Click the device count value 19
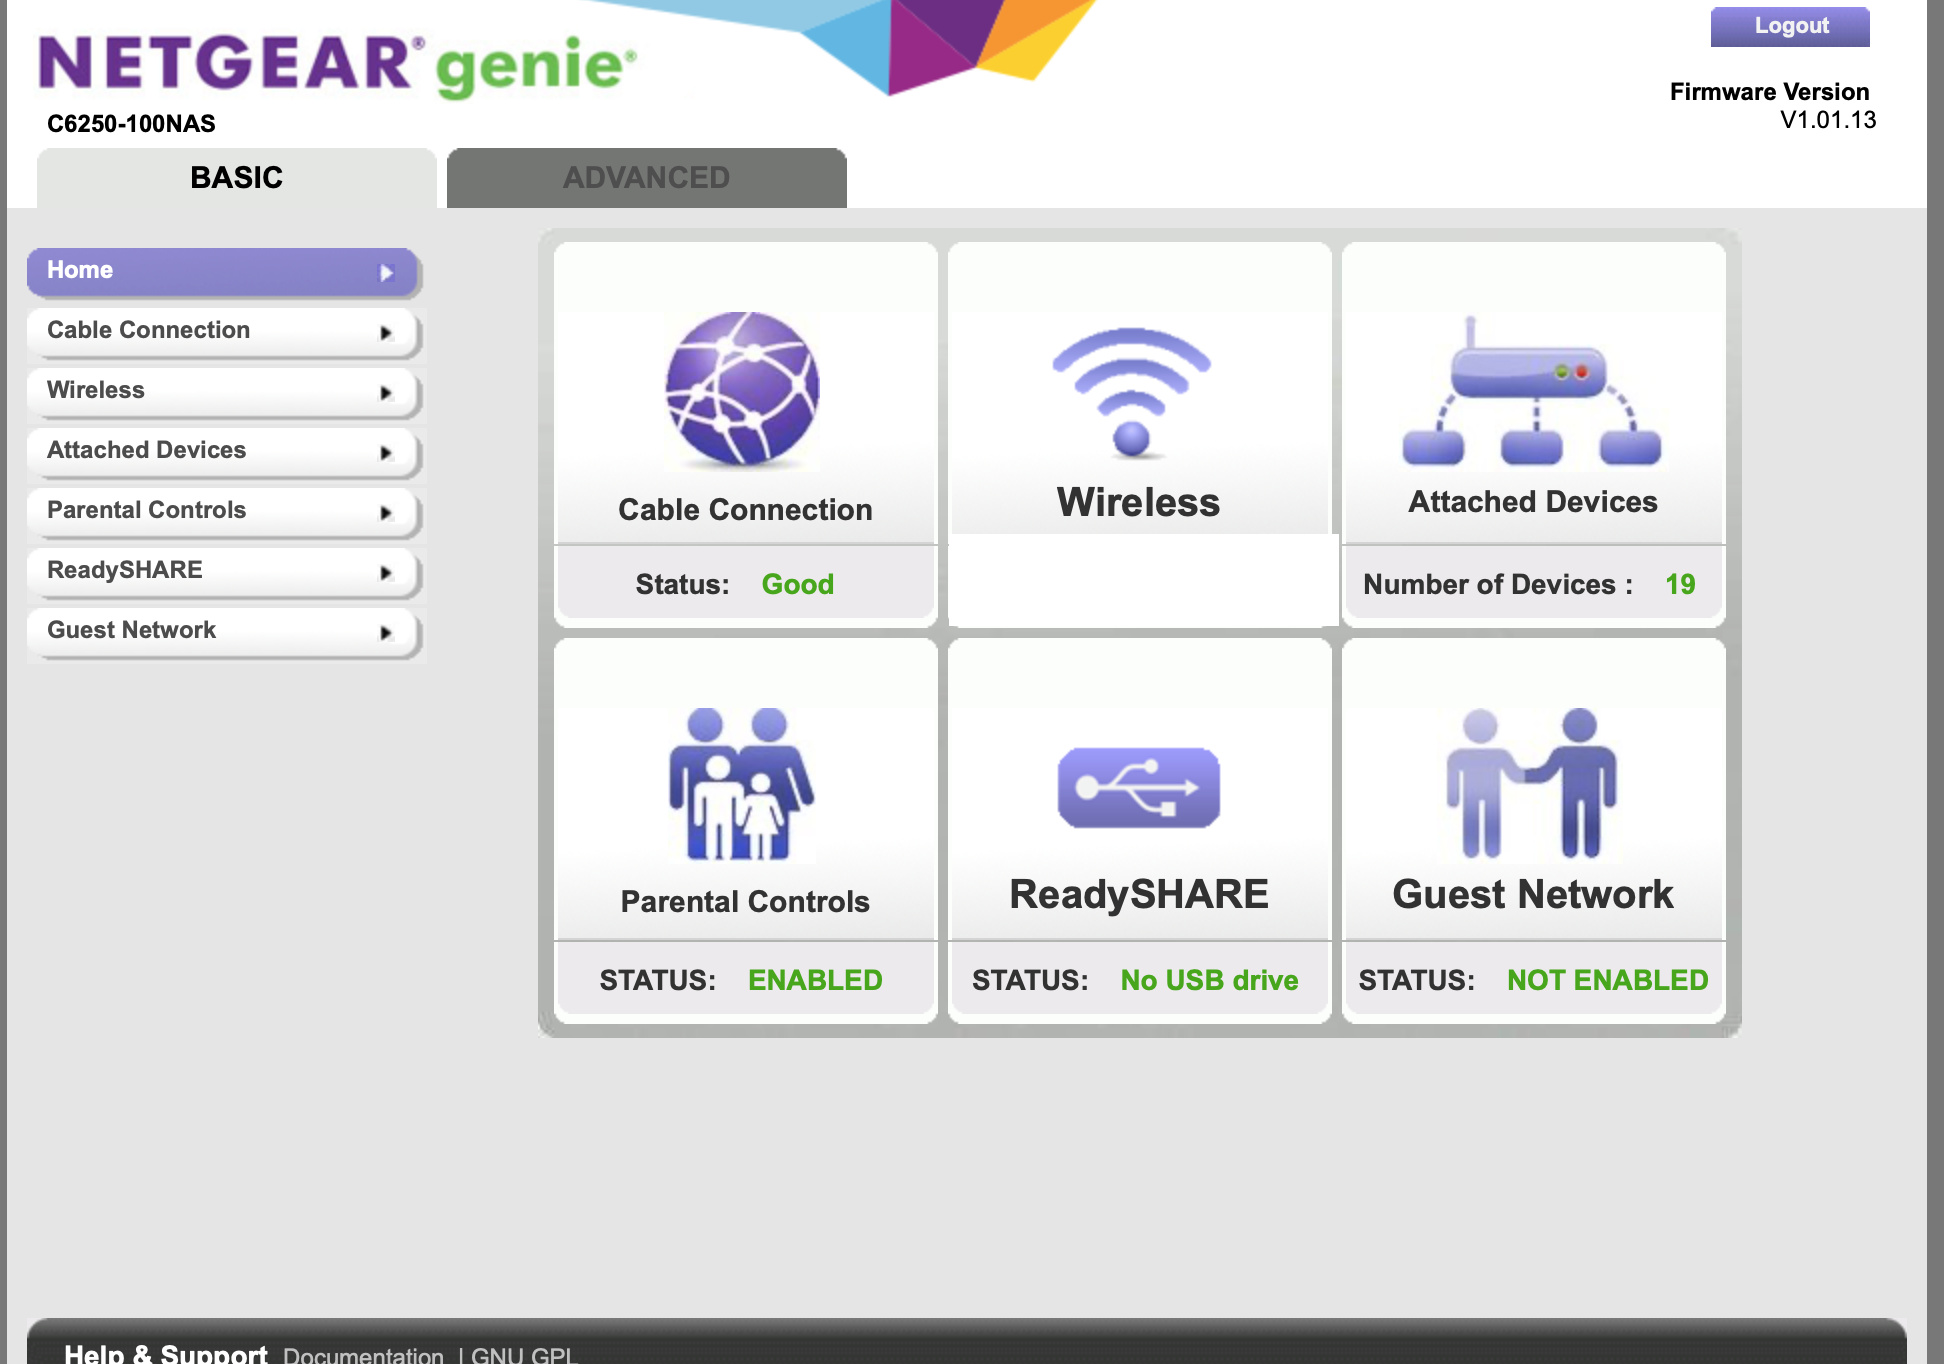 (1680, 584)
